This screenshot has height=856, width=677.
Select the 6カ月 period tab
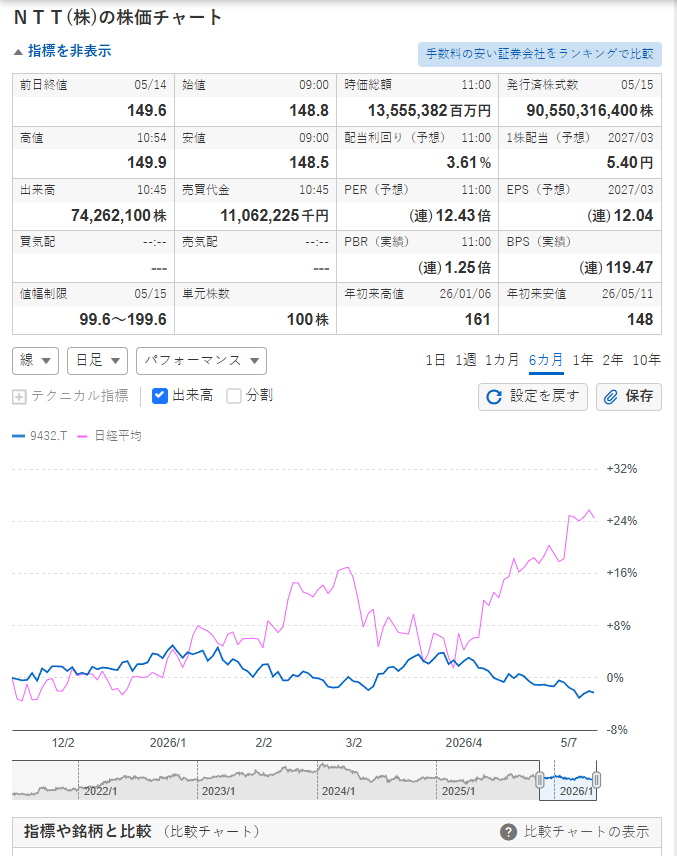[x=546, y=360]
